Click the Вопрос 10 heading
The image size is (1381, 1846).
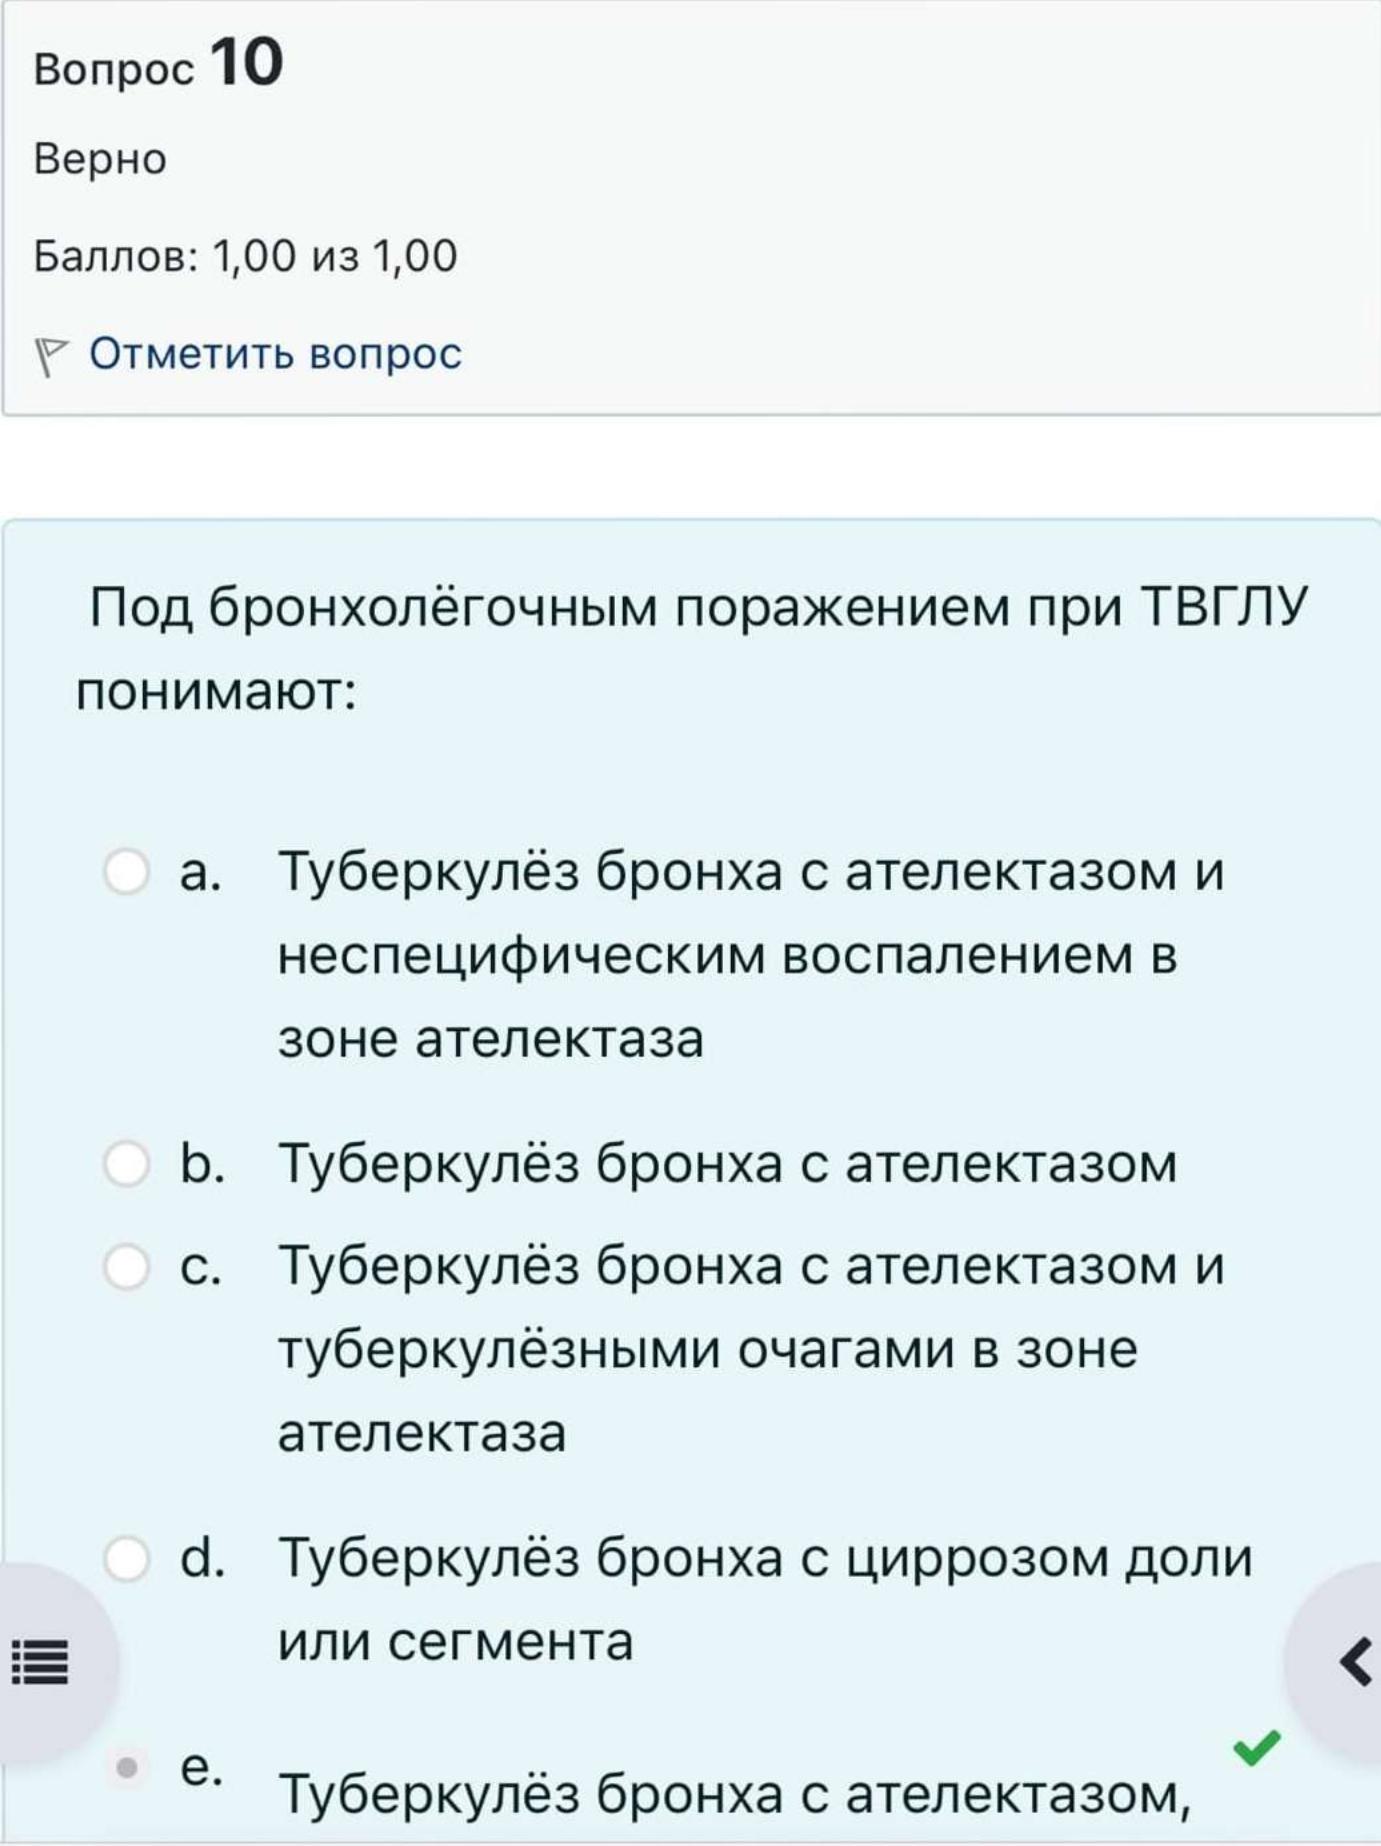point(159,63)
